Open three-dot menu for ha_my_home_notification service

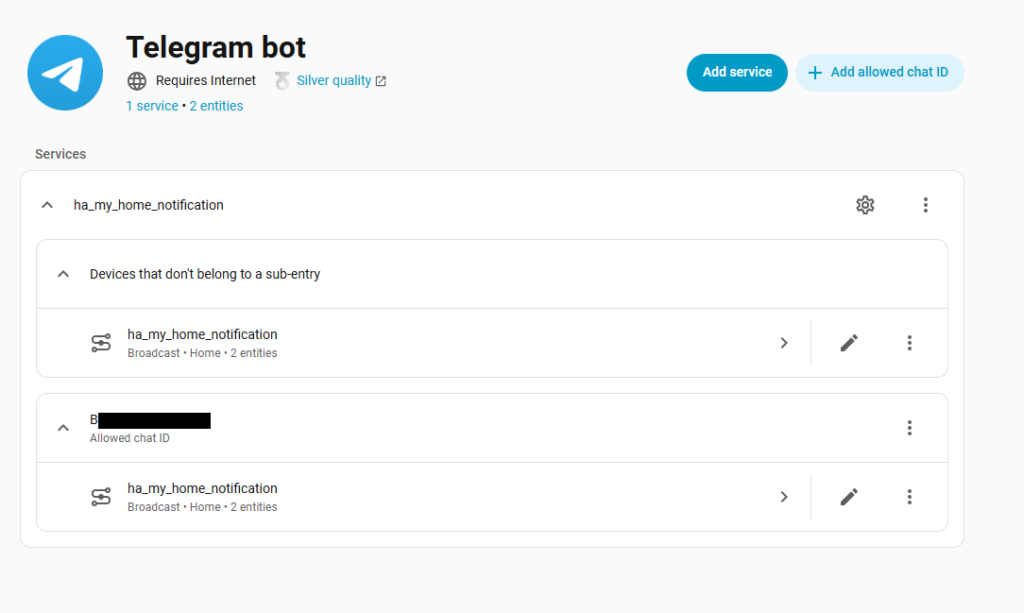coord(925,205)
